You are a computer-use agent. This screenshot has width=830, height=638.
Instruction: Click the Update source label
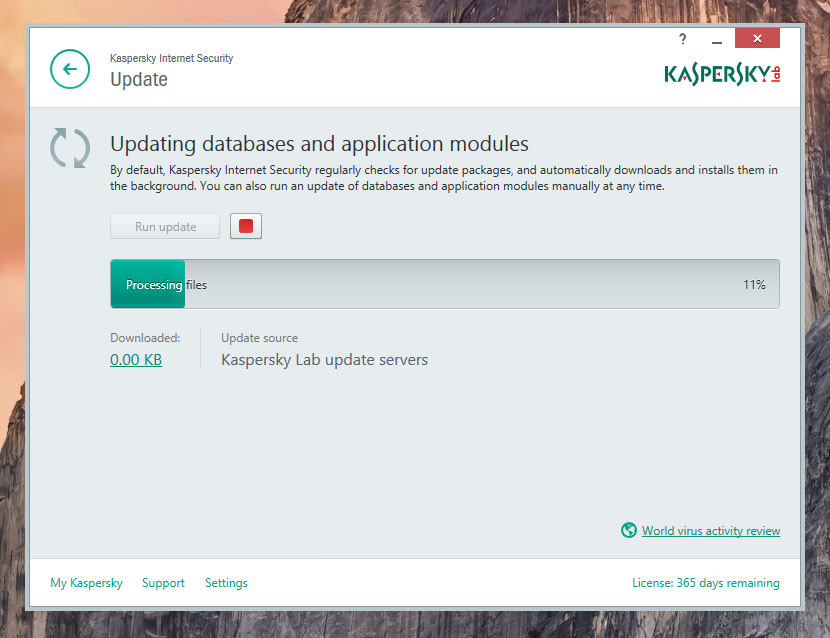259,338
